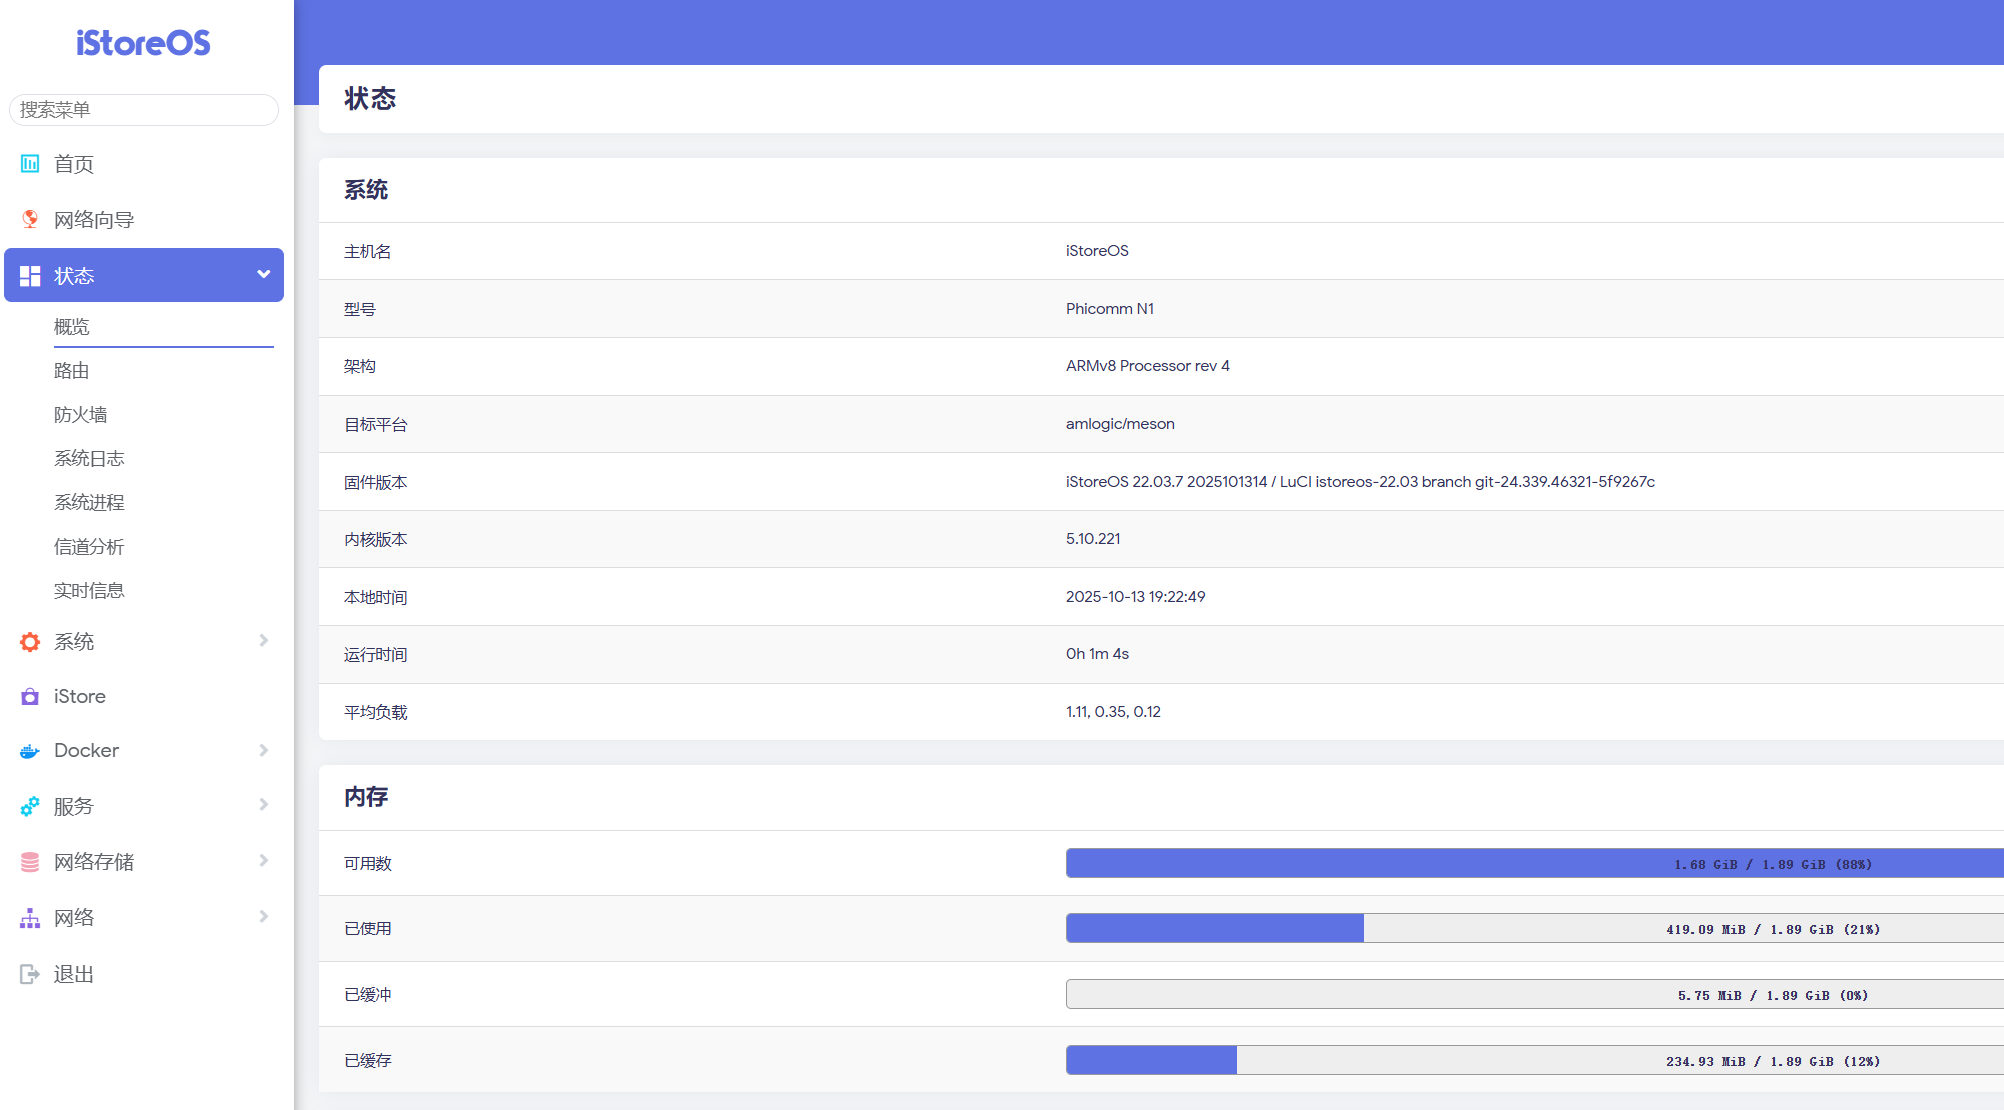
Task: Click the iStore shopping bag icon
Action: coord(30,697)
